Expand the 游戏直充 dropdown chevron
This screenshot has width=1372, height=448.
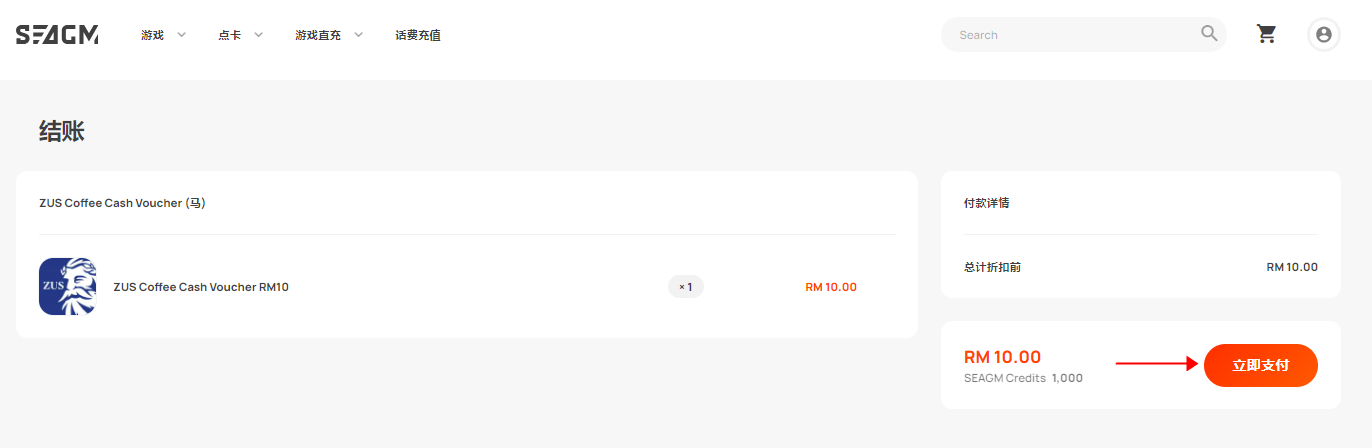tap(358, 34)
